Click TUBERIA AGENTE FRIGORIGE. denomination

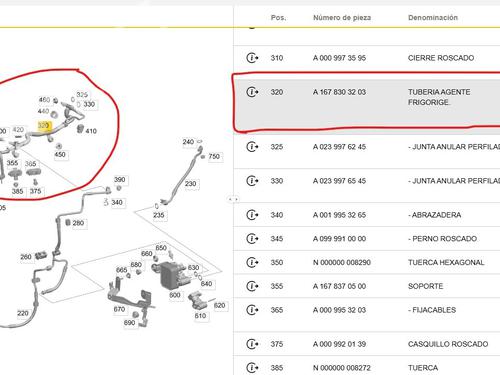(x=439, y=97)
